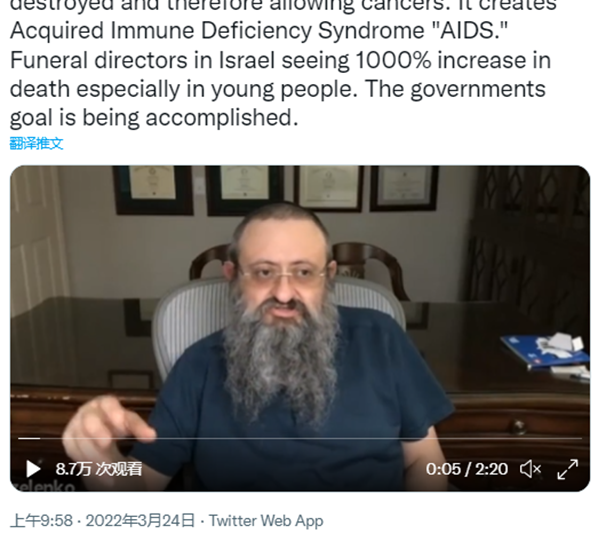Click the 8.7万 次观看 view count
The width and height of the screenshot is (598, 536).
coord(99,469)
